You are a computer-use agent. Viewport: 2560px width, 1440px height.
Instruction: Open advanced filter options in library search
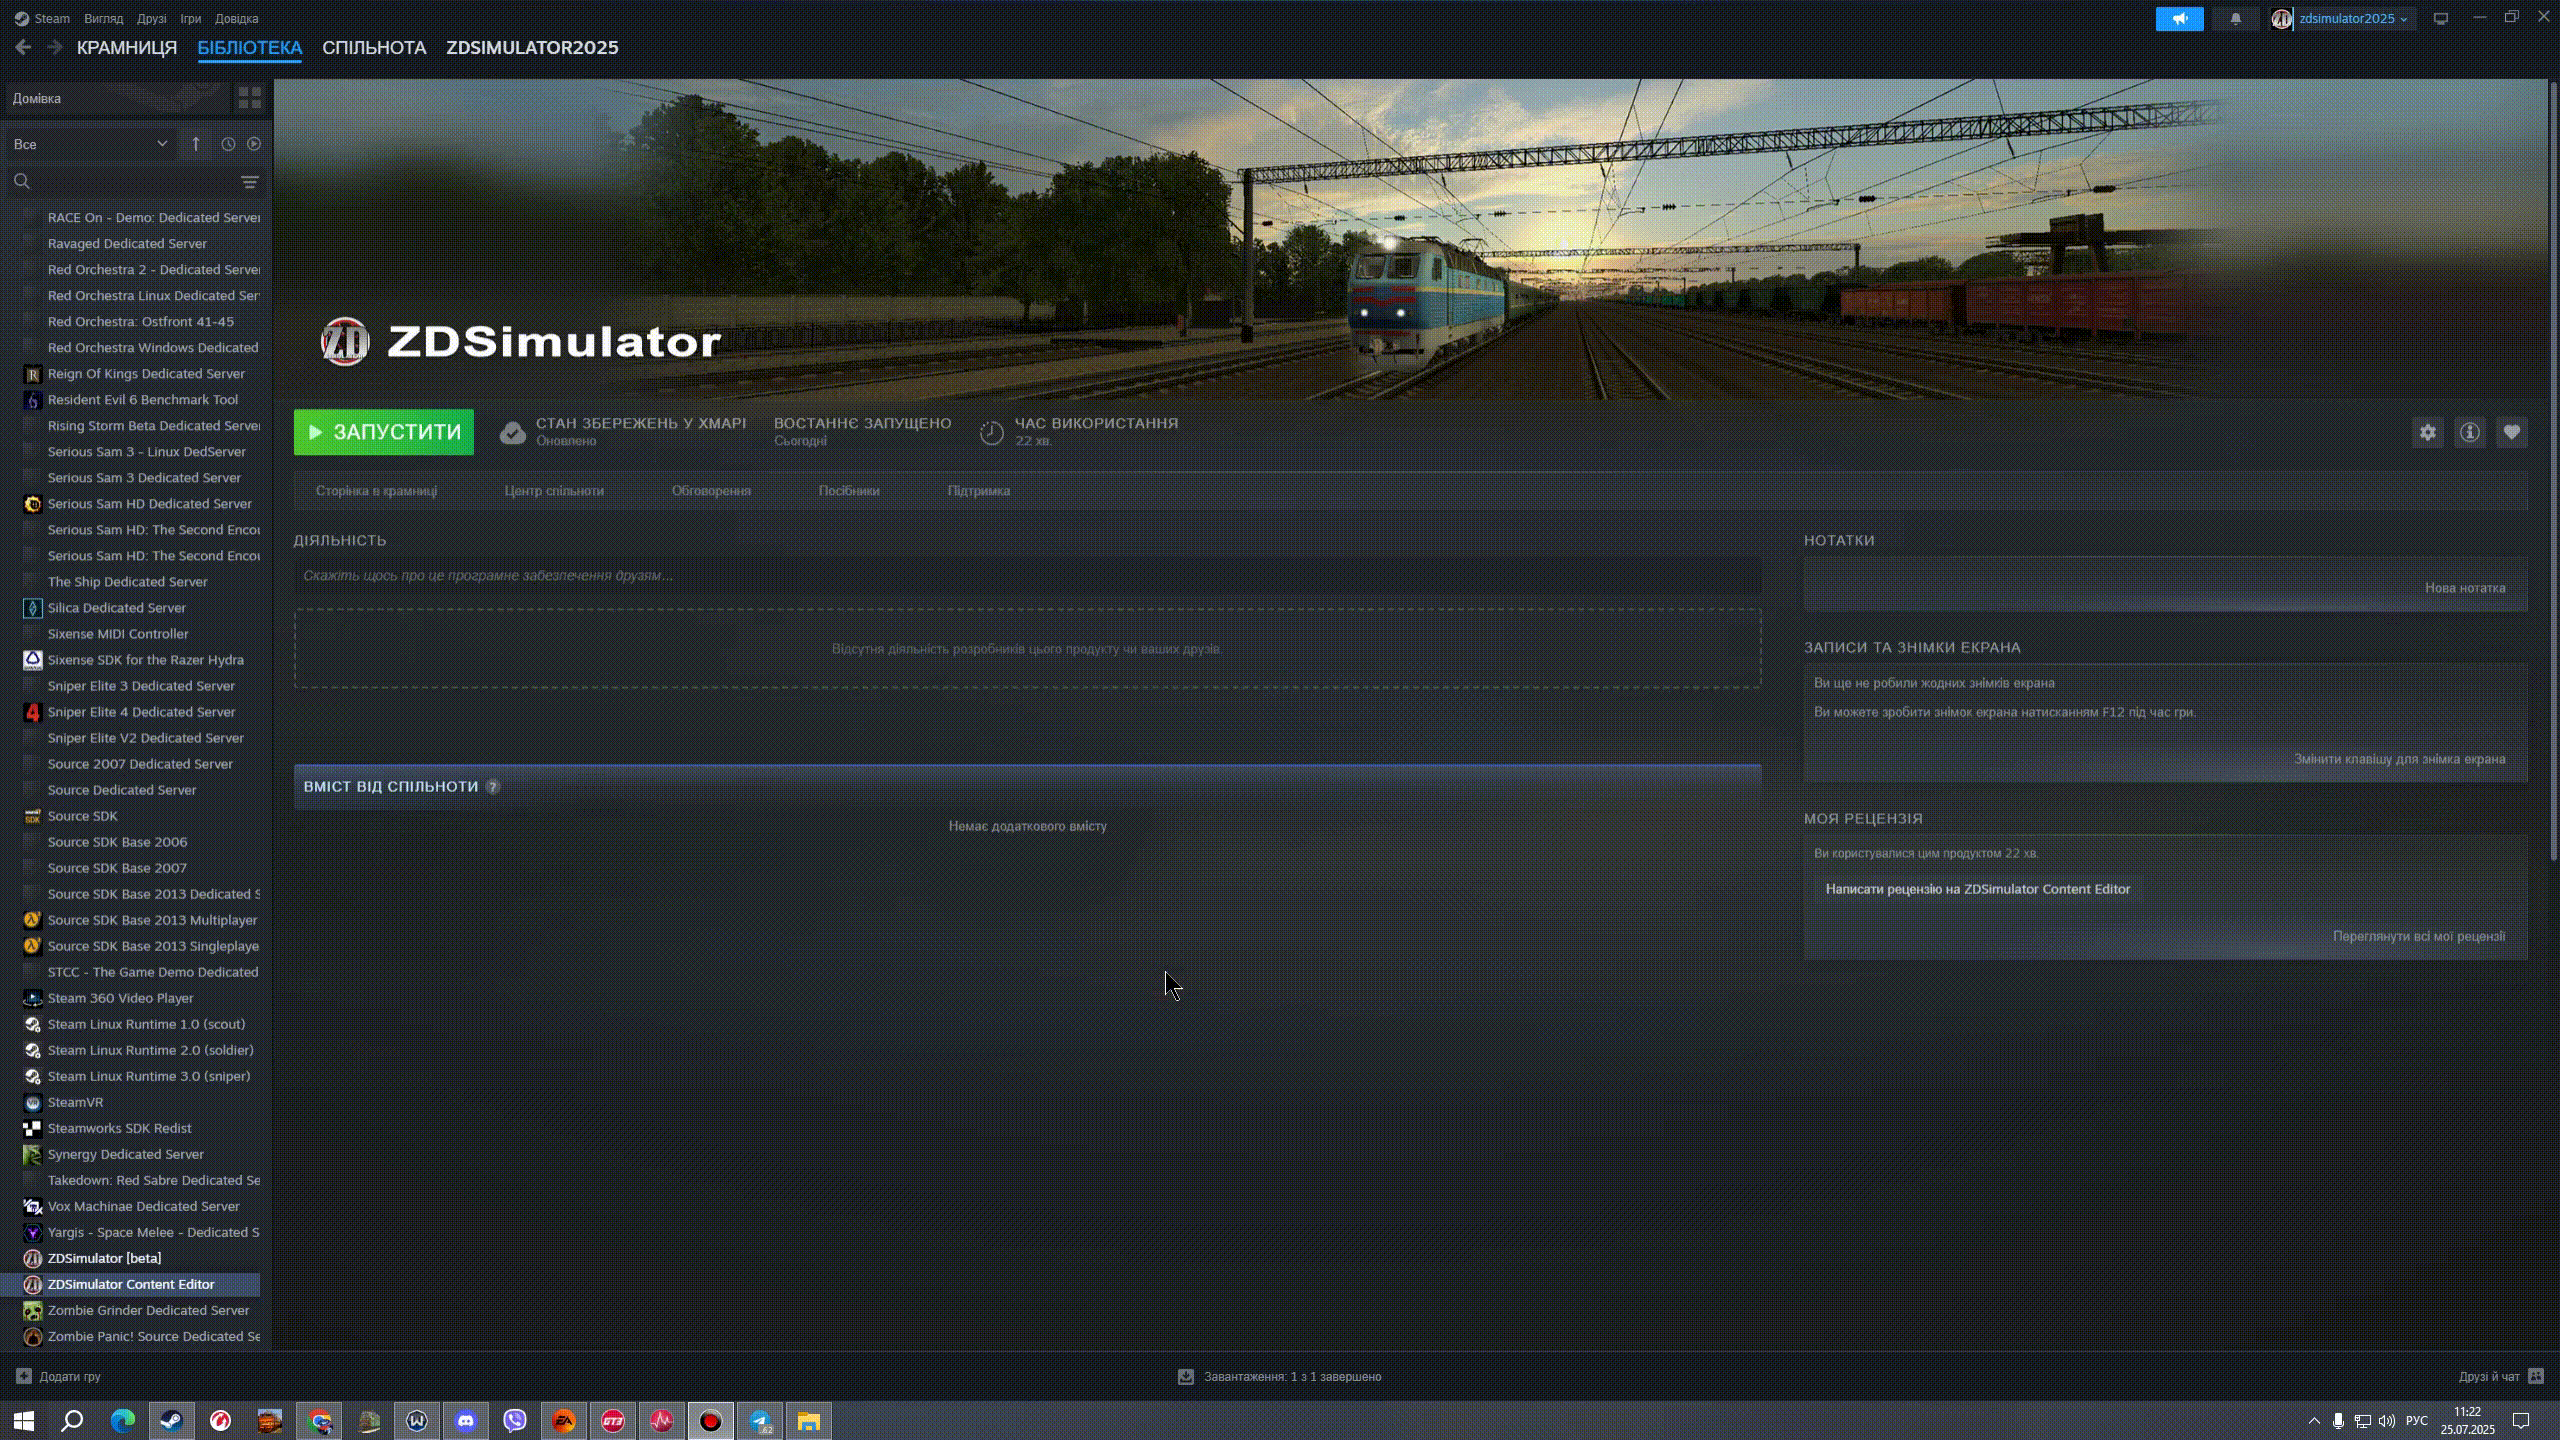point(249,182)
